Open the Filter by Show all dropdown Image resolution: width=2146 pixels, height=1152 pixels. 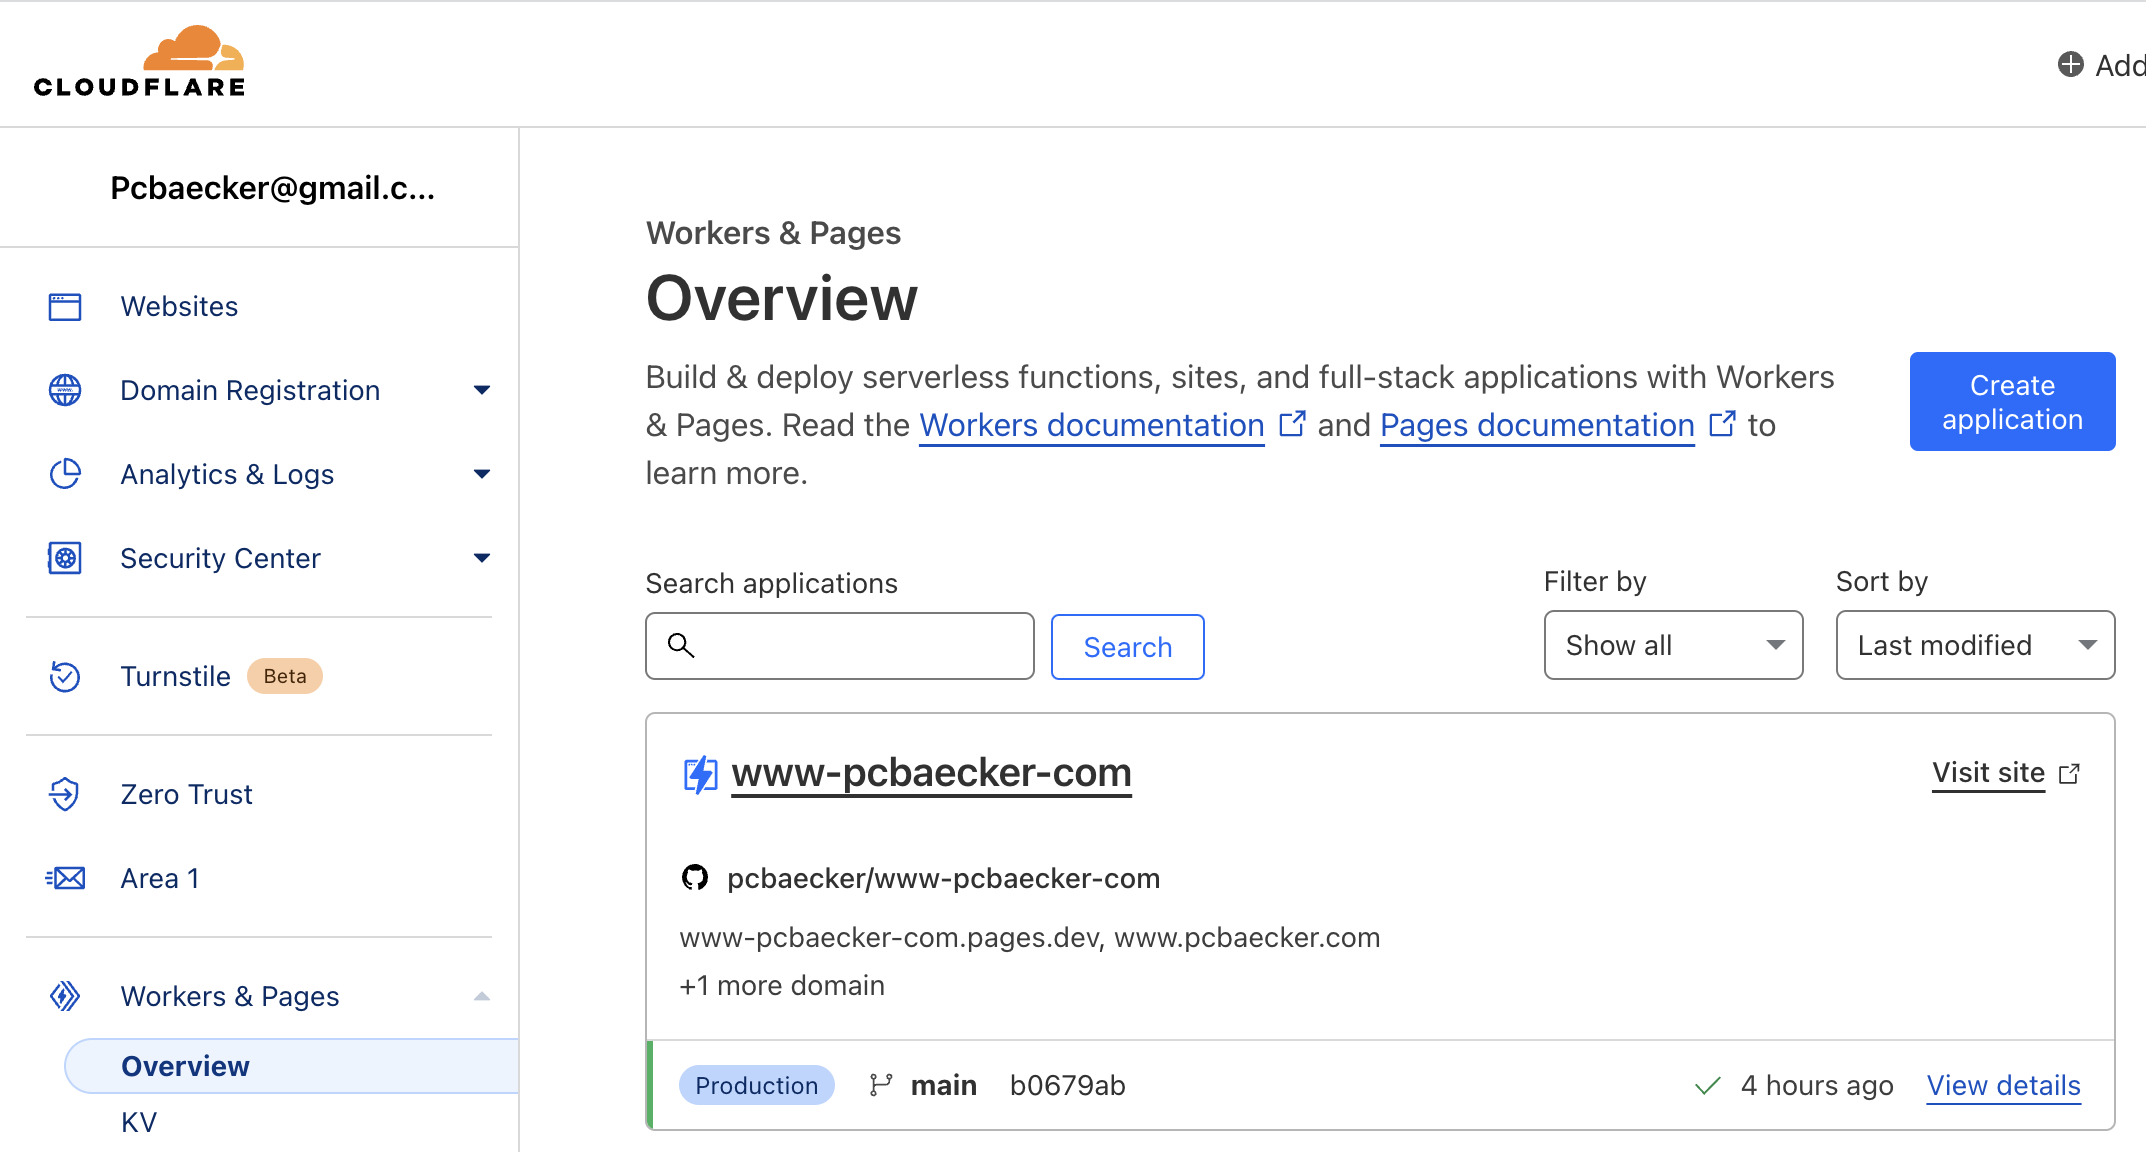[1673, 645]
